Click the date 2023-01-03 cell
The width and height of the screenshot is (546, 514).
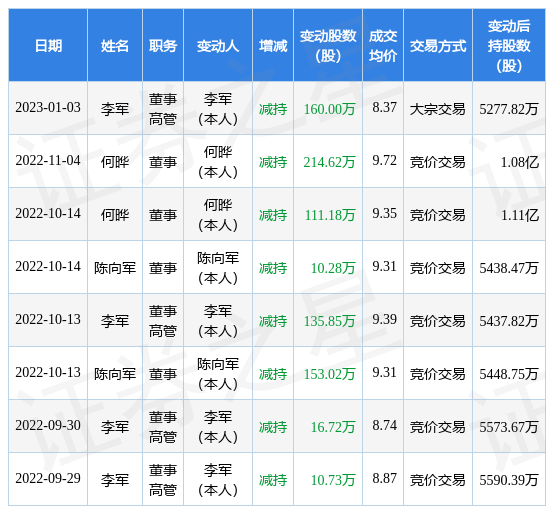48,107
